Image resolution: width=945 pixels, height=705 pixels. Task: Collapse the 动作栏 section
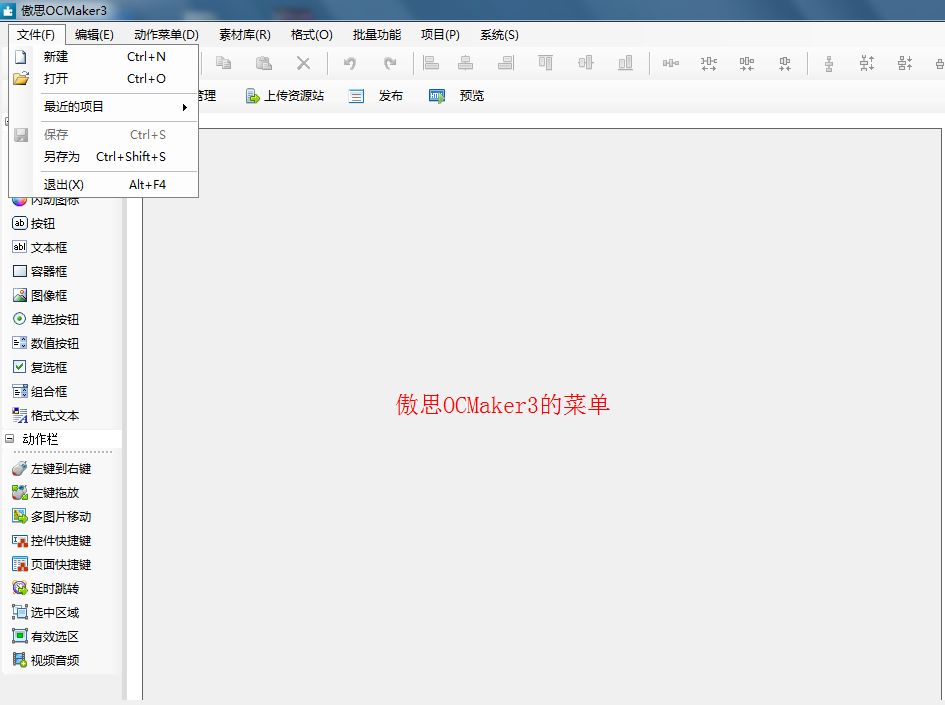tap(9, 439)
